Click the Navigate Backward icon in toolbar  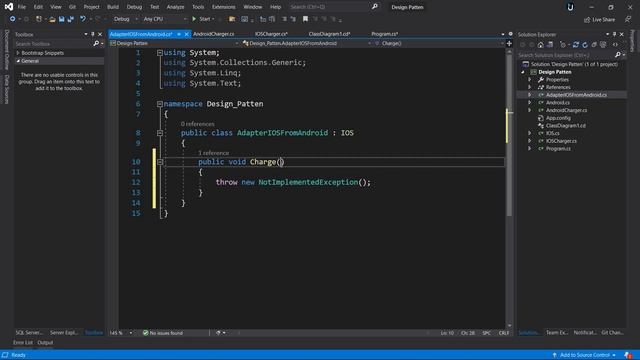[13, 19]
